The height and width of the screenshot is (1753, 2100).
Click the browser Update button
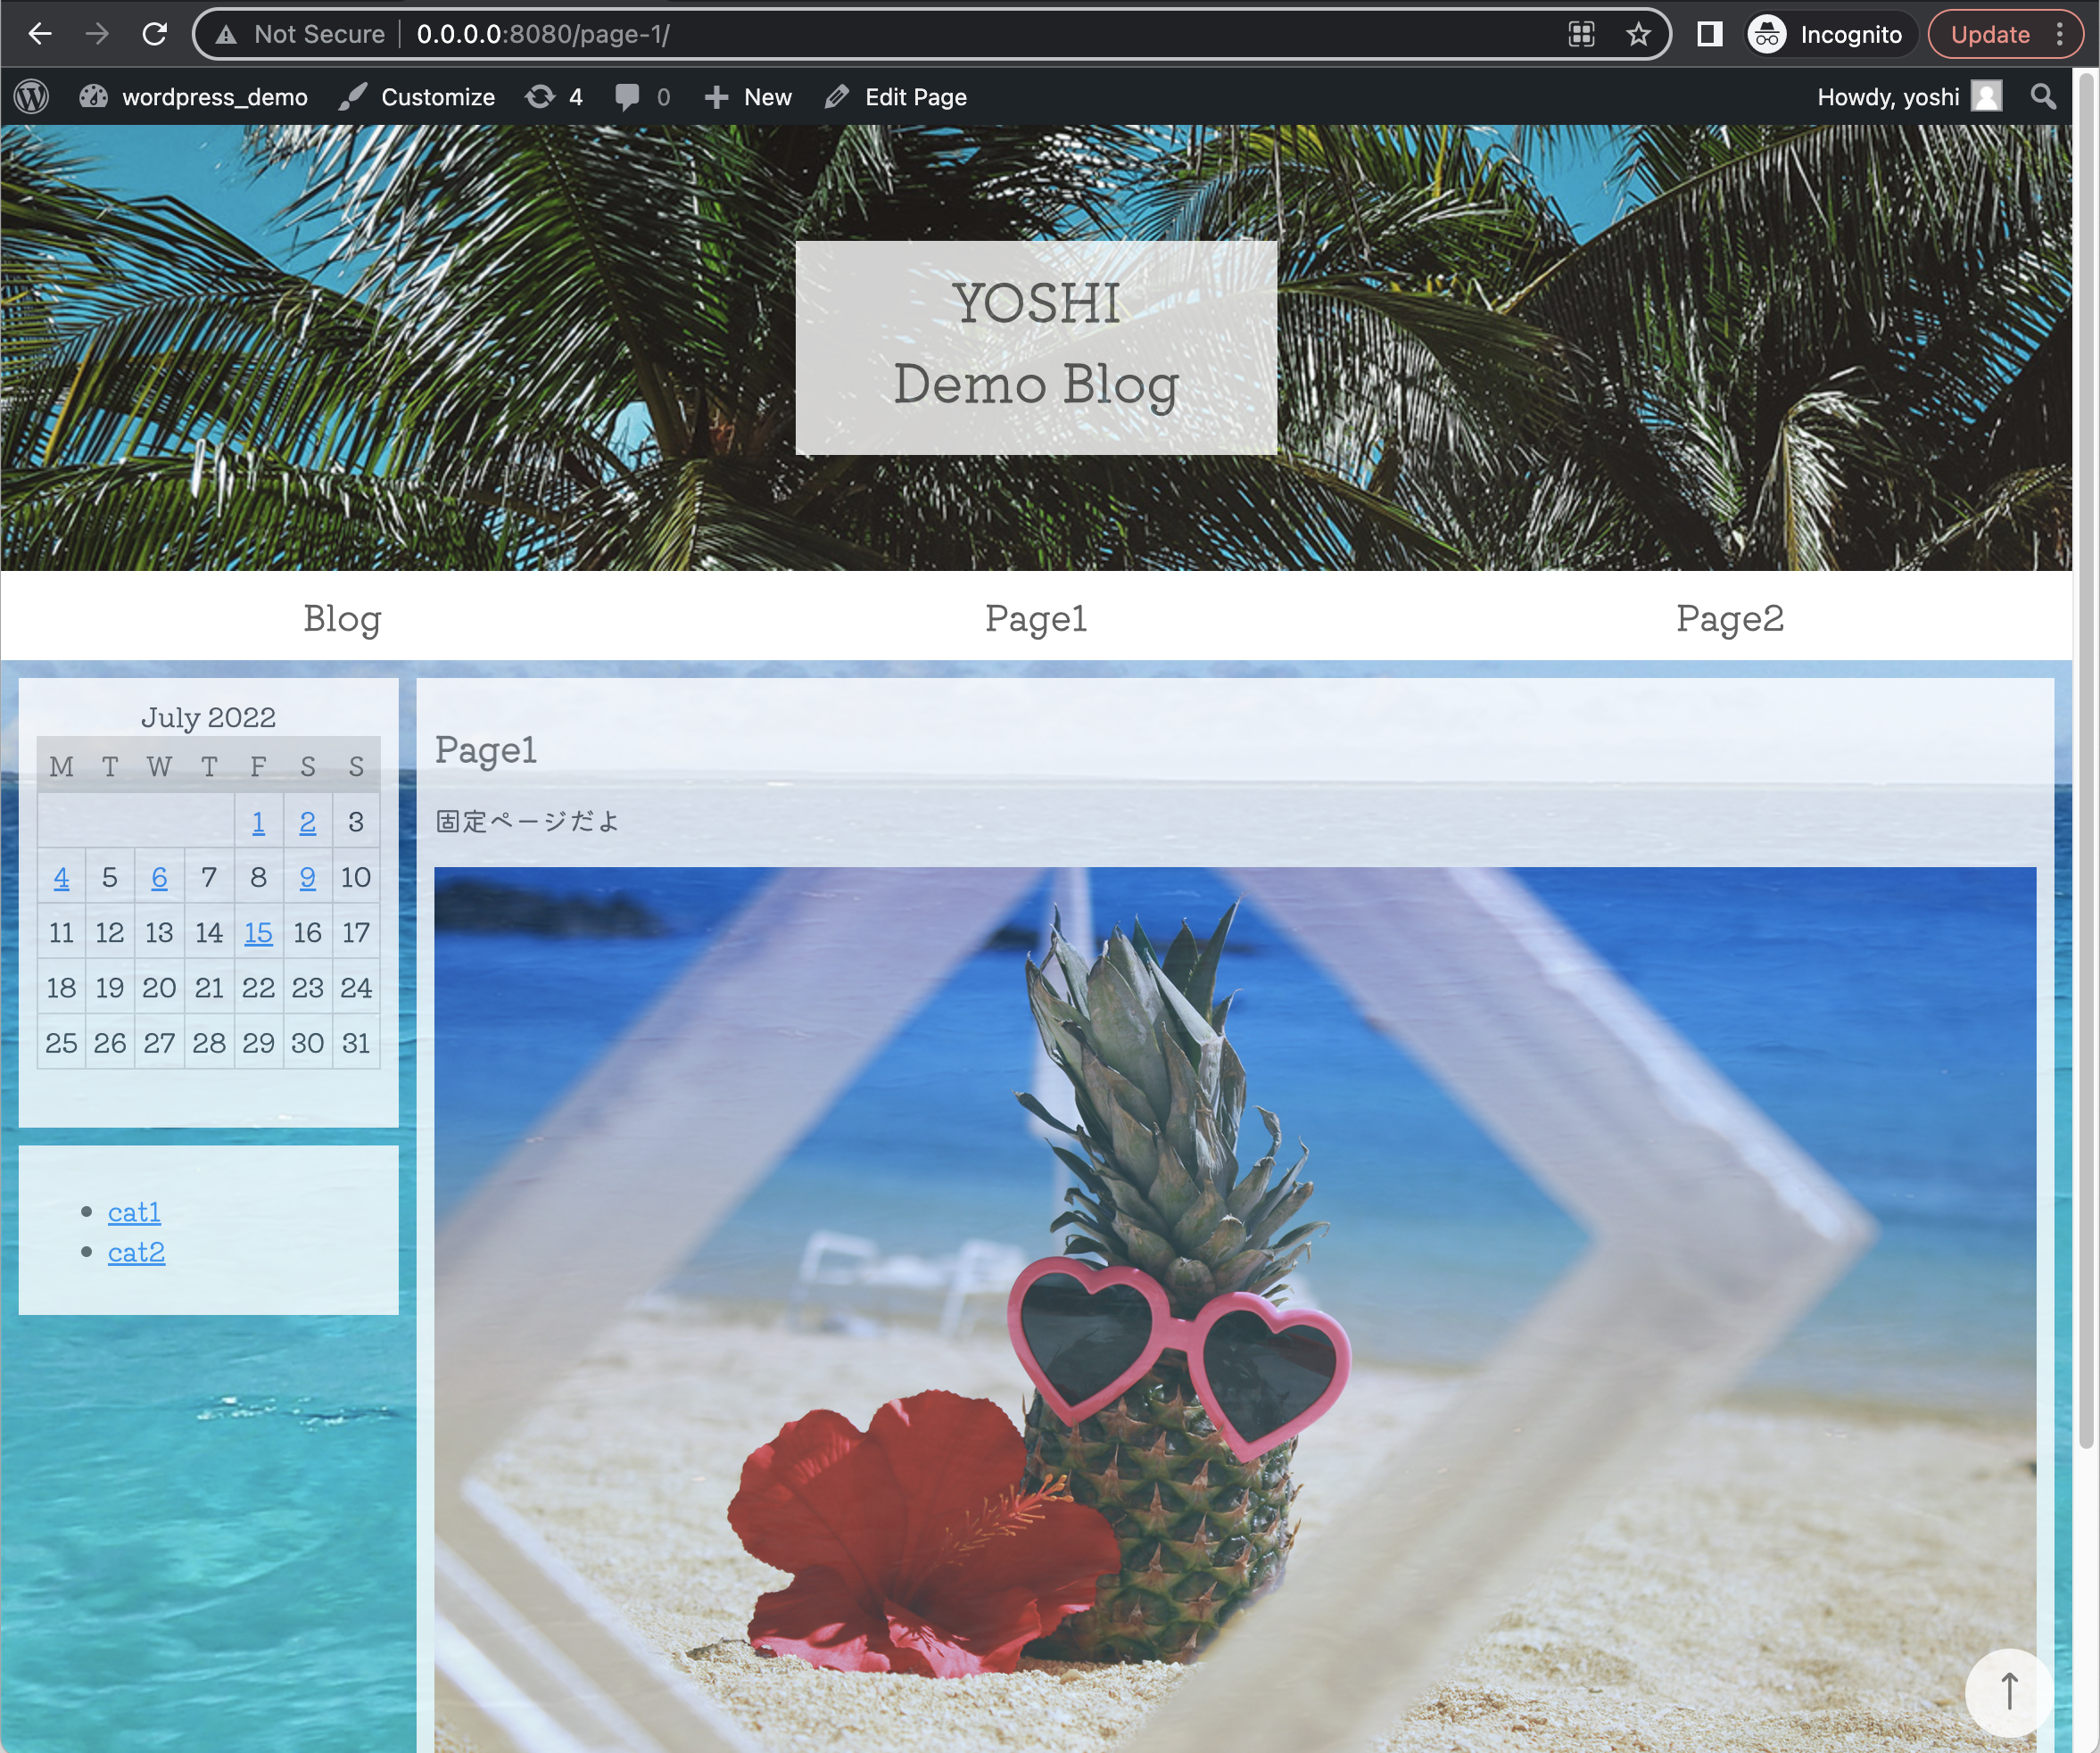[1990, 34]
